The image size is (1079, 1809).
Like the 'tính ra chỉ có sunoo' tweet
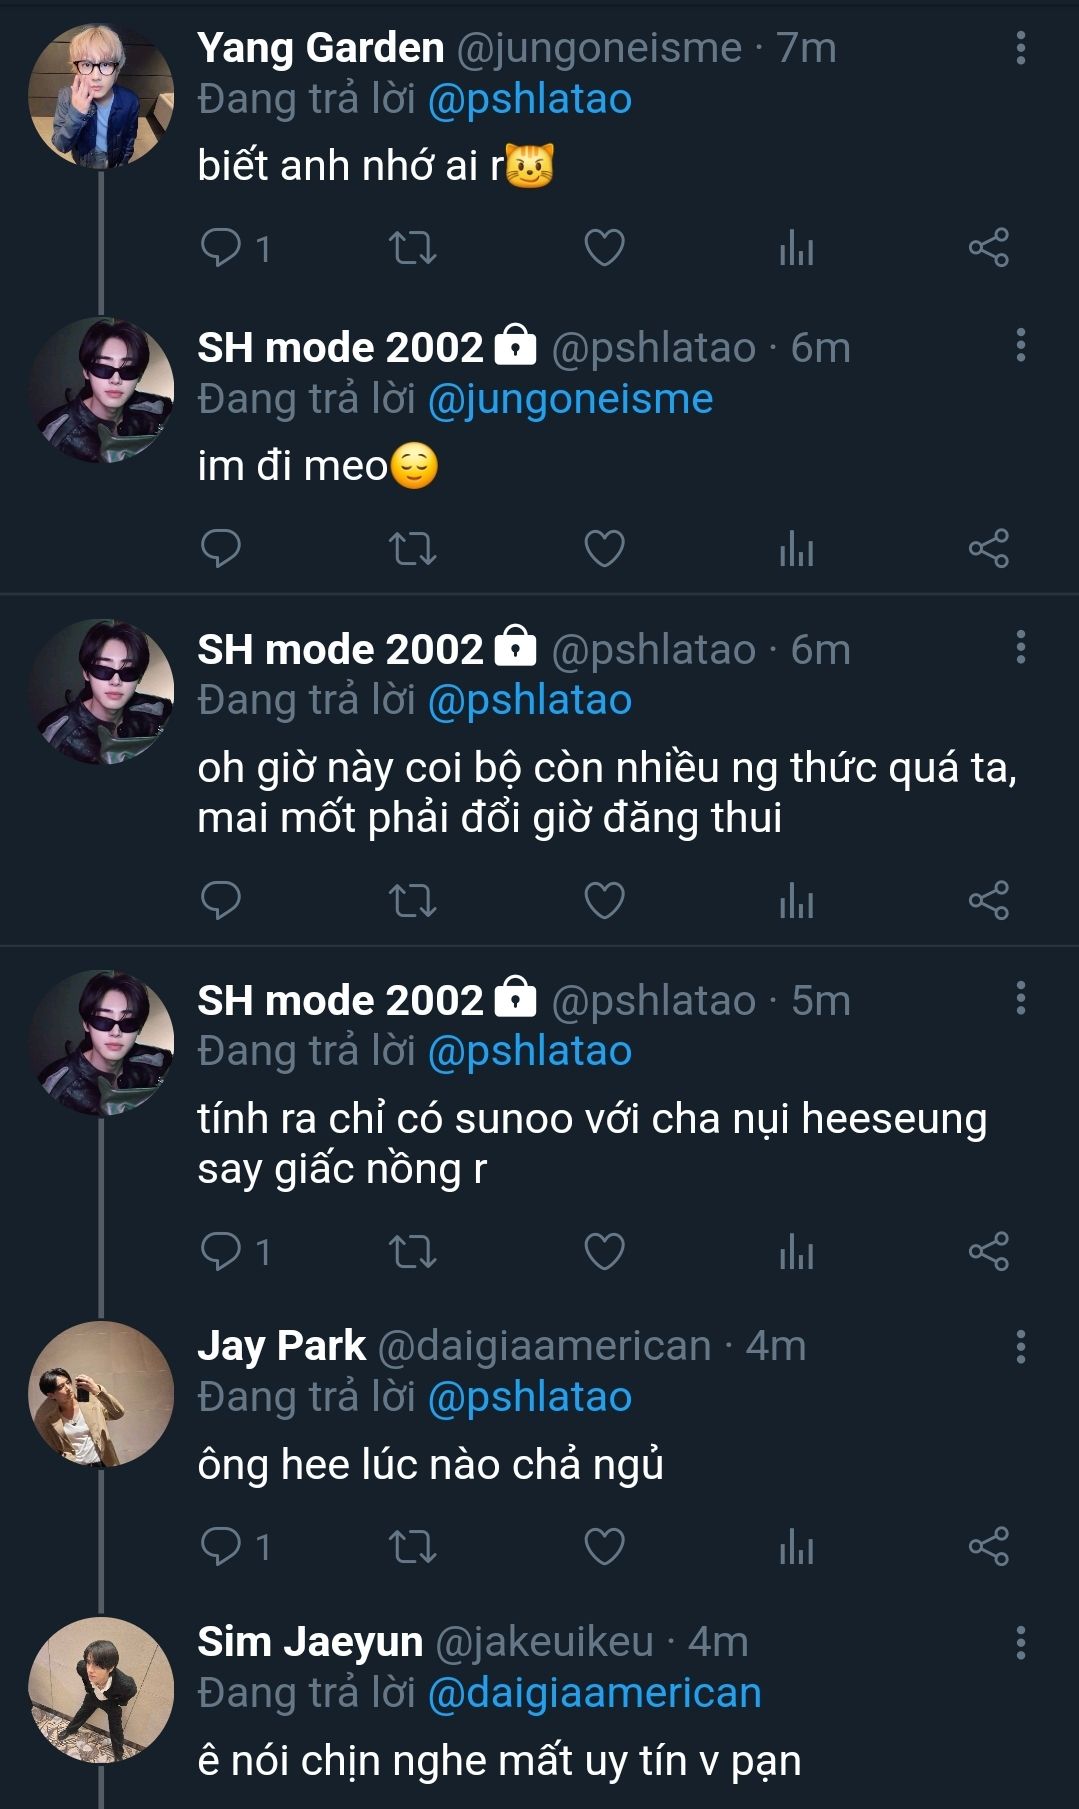click(604, 1251)
